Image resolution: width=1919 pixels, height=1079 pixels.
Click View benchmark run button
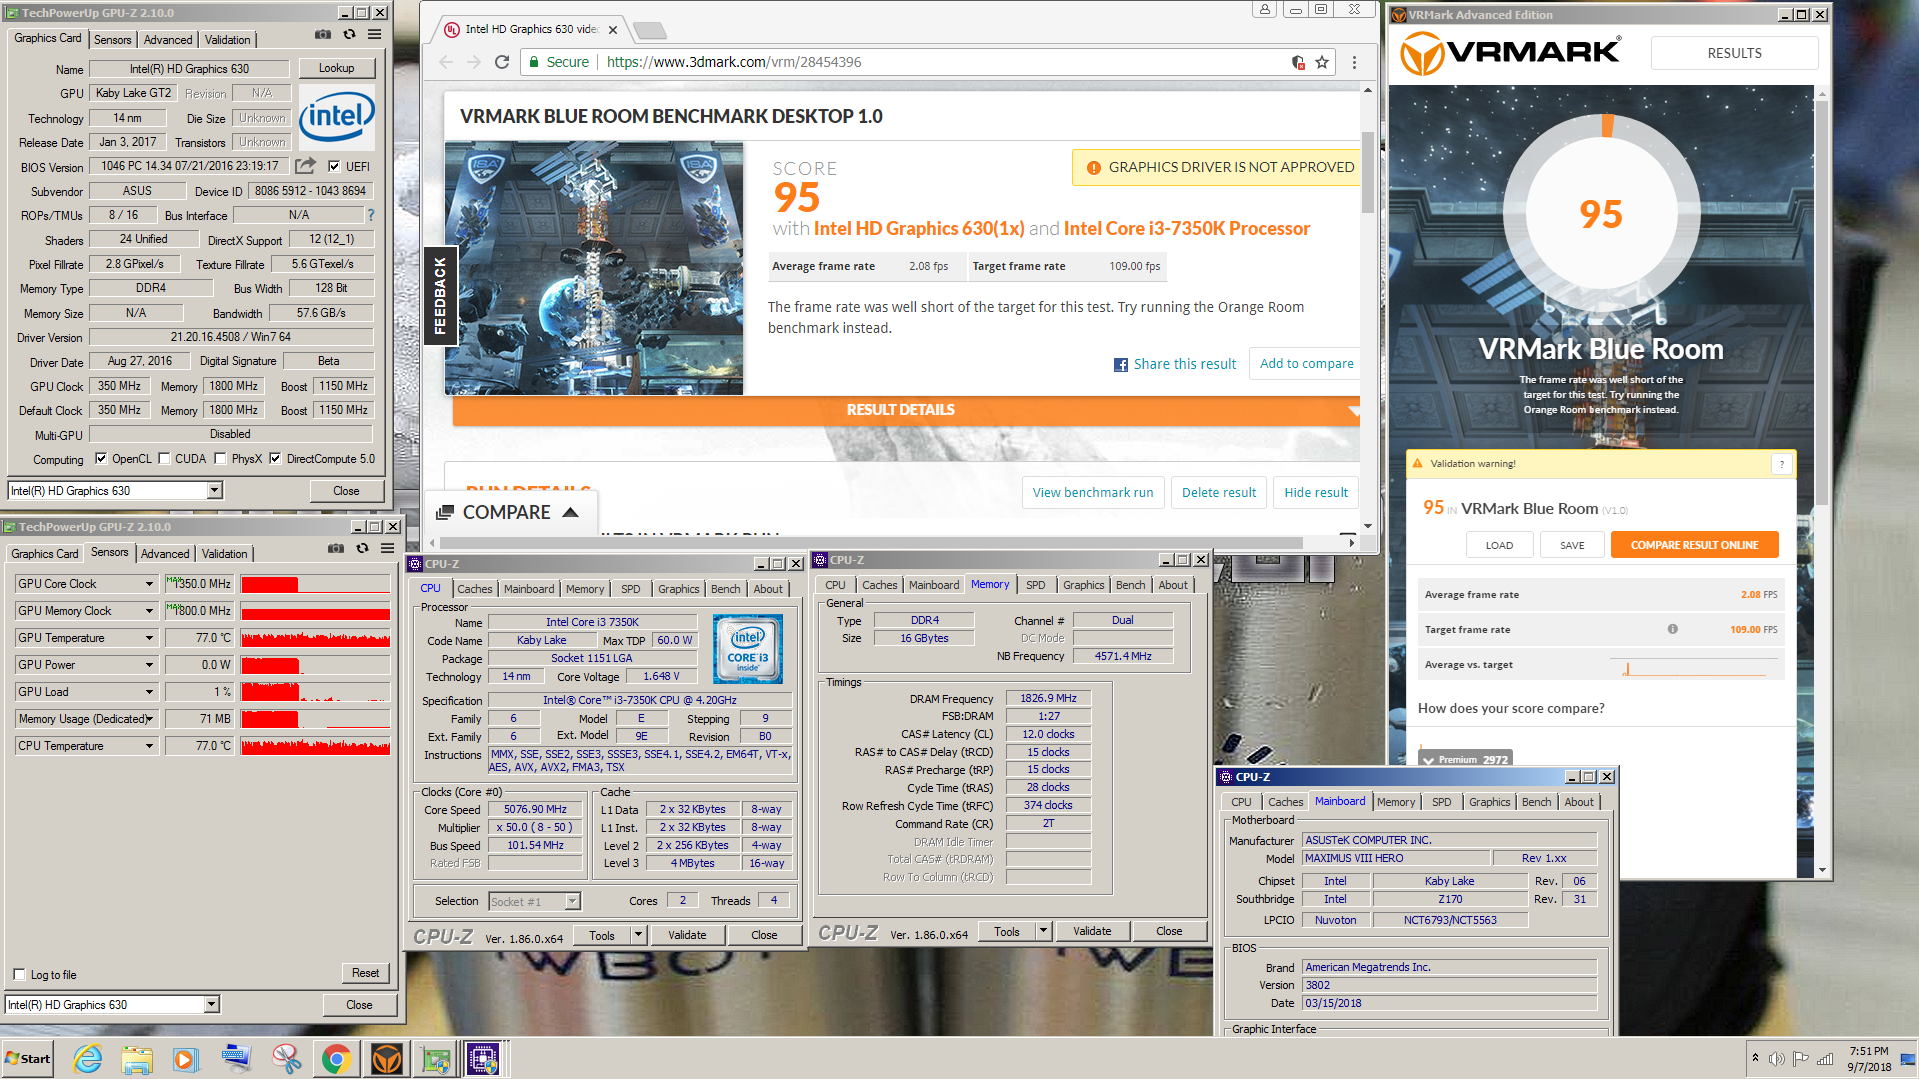pyautogui.click(x=1092, y=492)
